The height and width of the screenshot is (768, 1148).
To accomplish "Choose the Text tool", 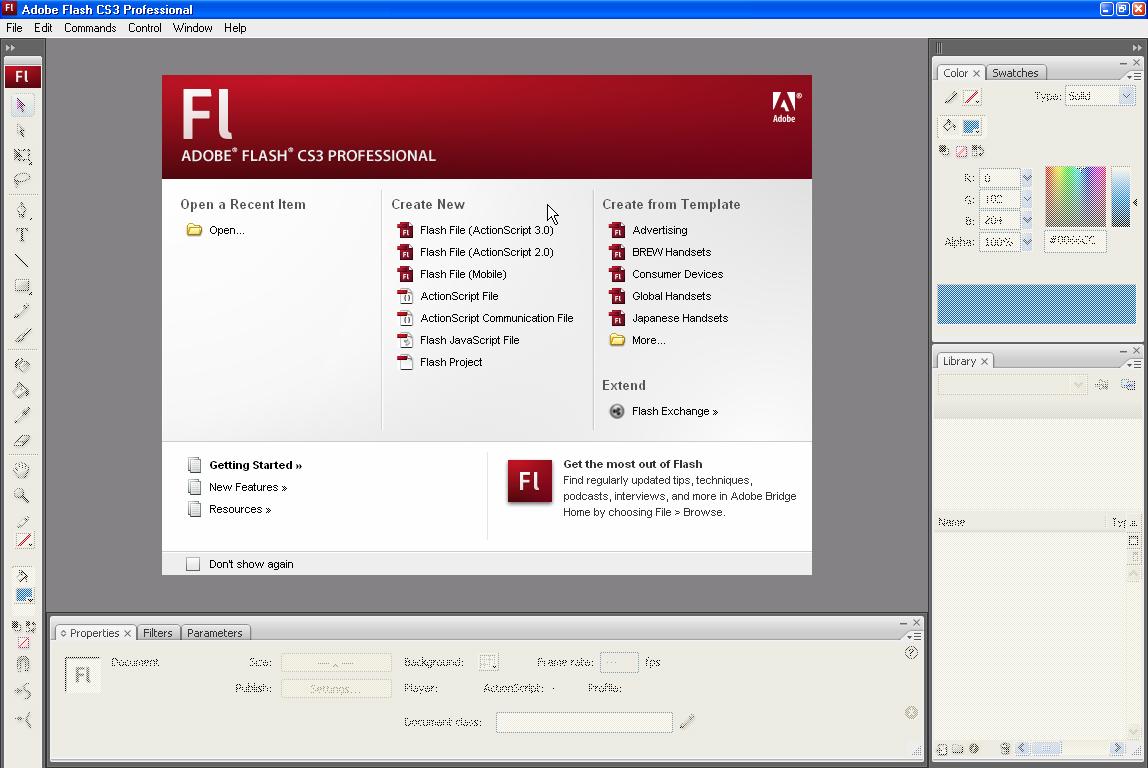I will point(22,235).
